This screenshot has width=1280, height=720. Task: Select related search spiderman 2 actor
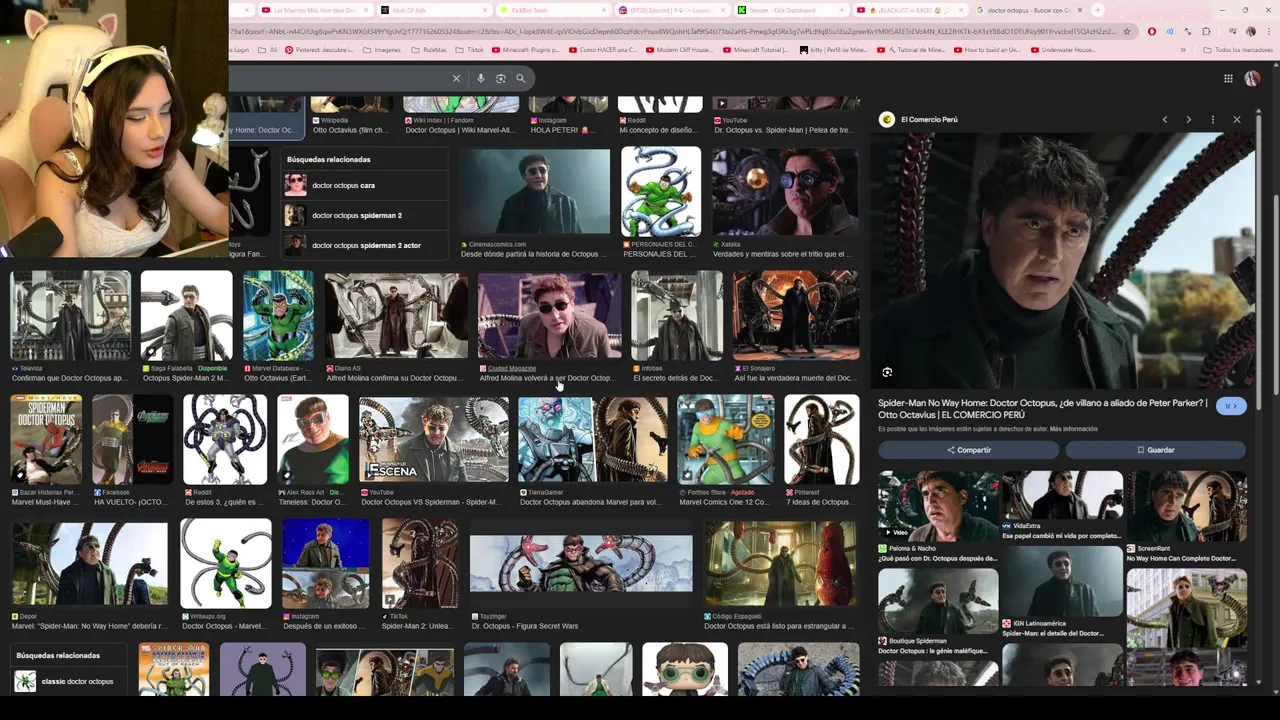[x=366, y=245]
